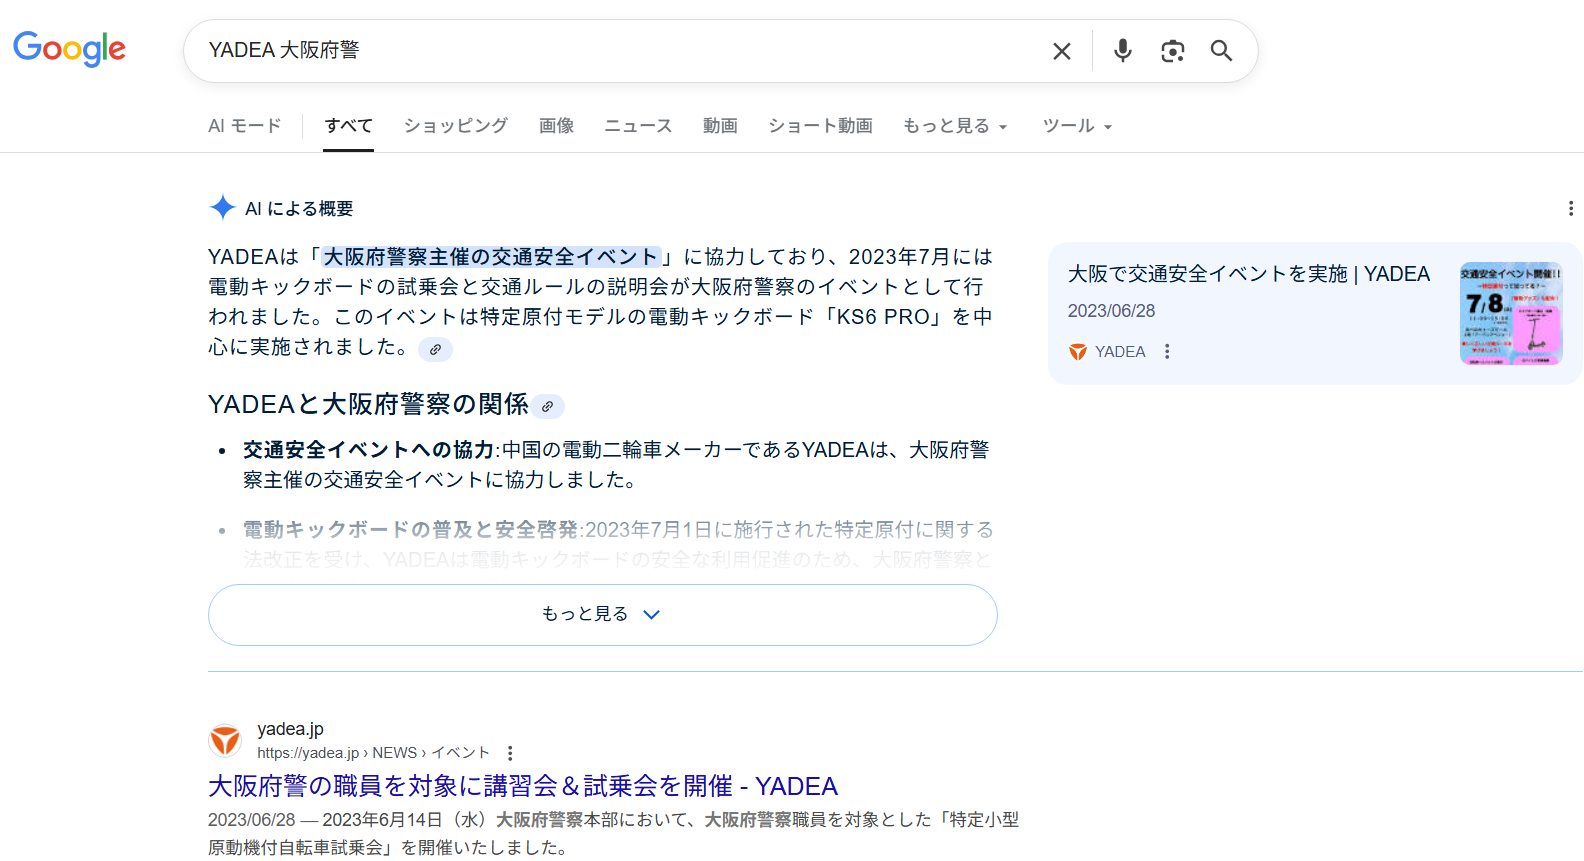Screen dimensions: 1584x861
Task: Open the ショッピング tab
Action: [456, 126]
